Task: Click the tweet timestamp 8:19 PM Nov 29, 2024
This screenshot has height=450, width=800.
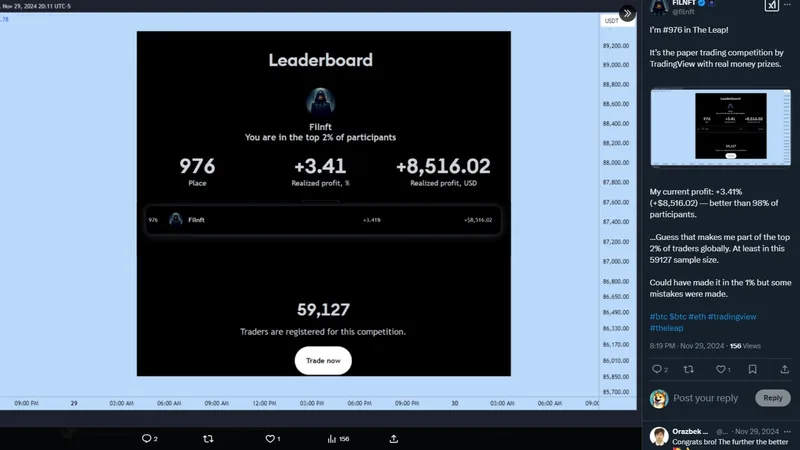Action: point(687,345)
